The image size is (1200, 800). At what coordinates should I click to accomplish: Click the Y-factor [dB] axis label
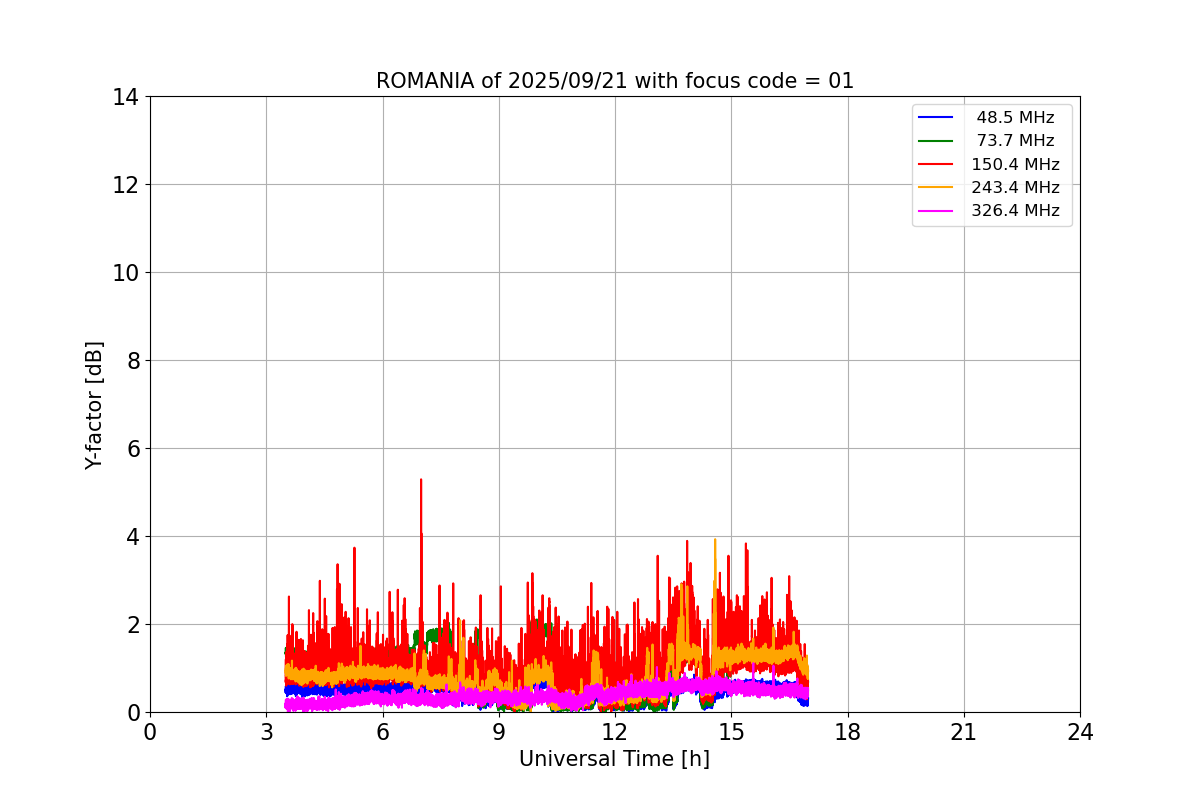click(x=94, y=405)
